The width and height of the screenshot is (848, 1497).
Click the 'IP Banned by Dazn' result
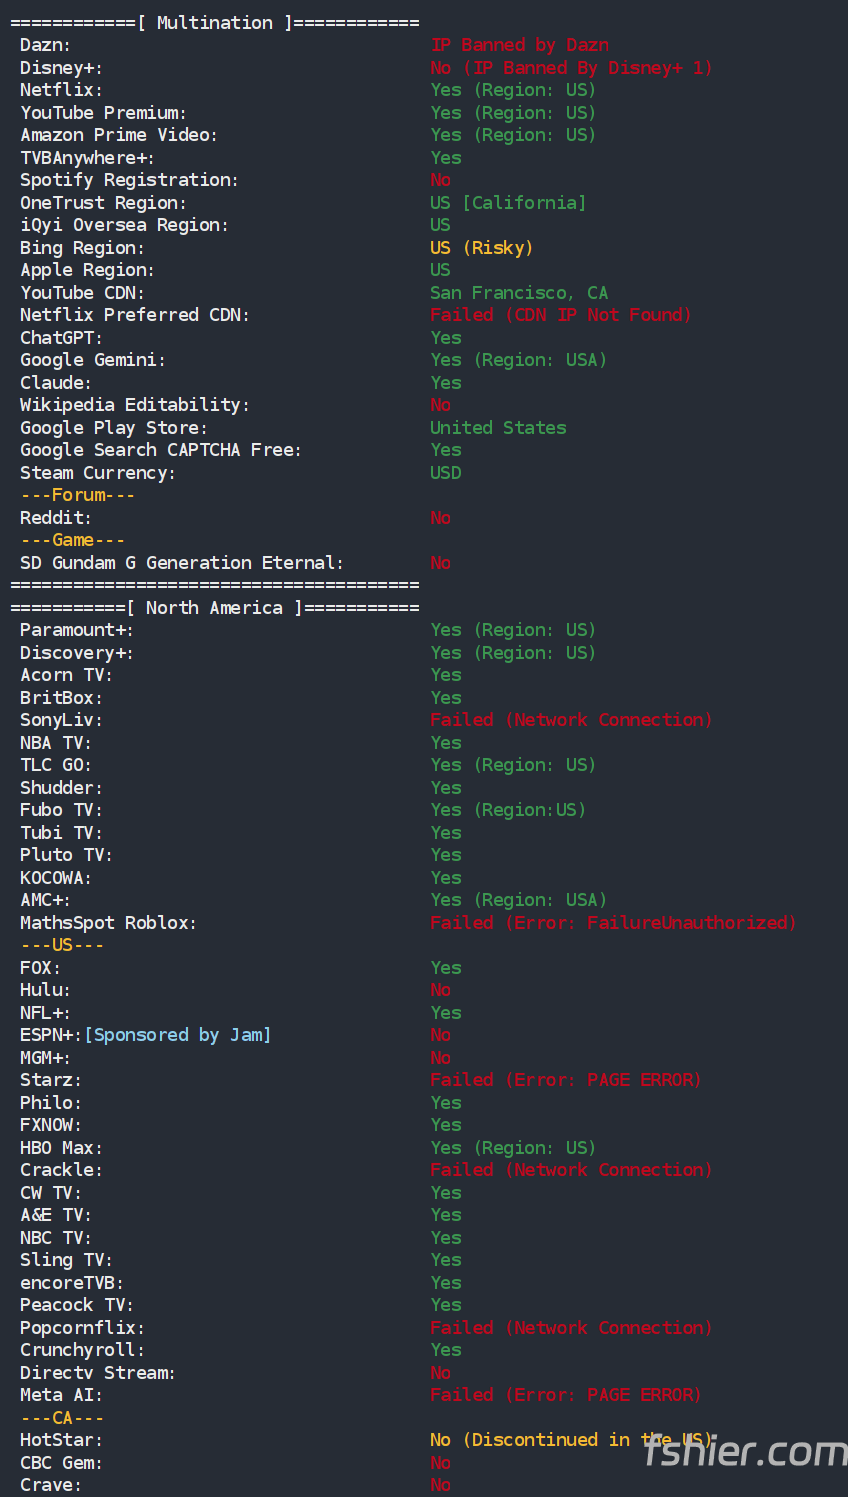tap(519, 45)
